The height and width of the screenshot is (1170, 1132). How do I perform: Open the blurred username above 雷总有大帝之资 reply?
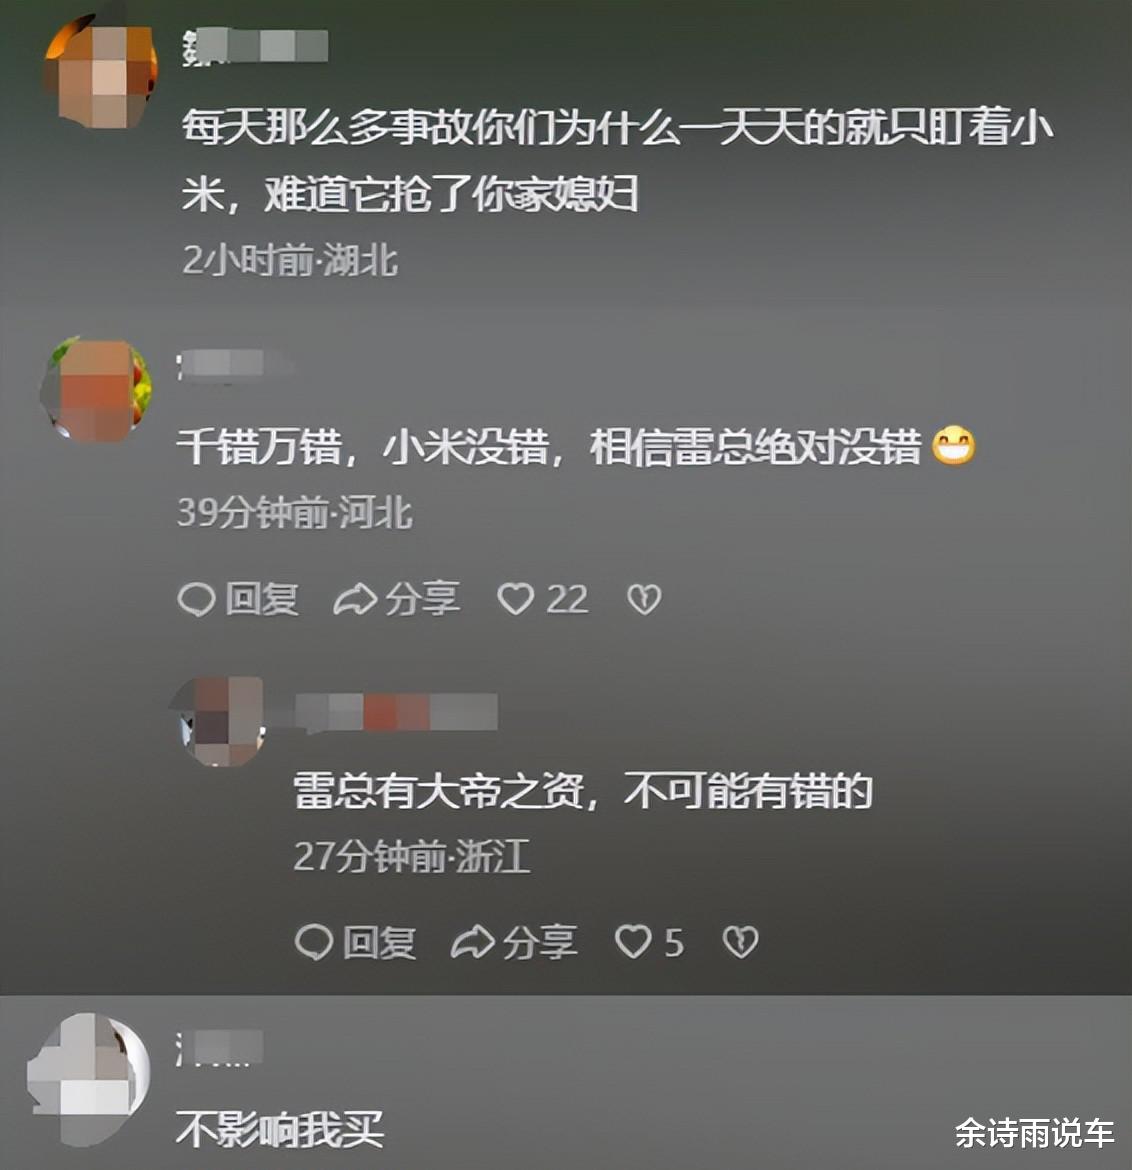(x=396, y=712)
